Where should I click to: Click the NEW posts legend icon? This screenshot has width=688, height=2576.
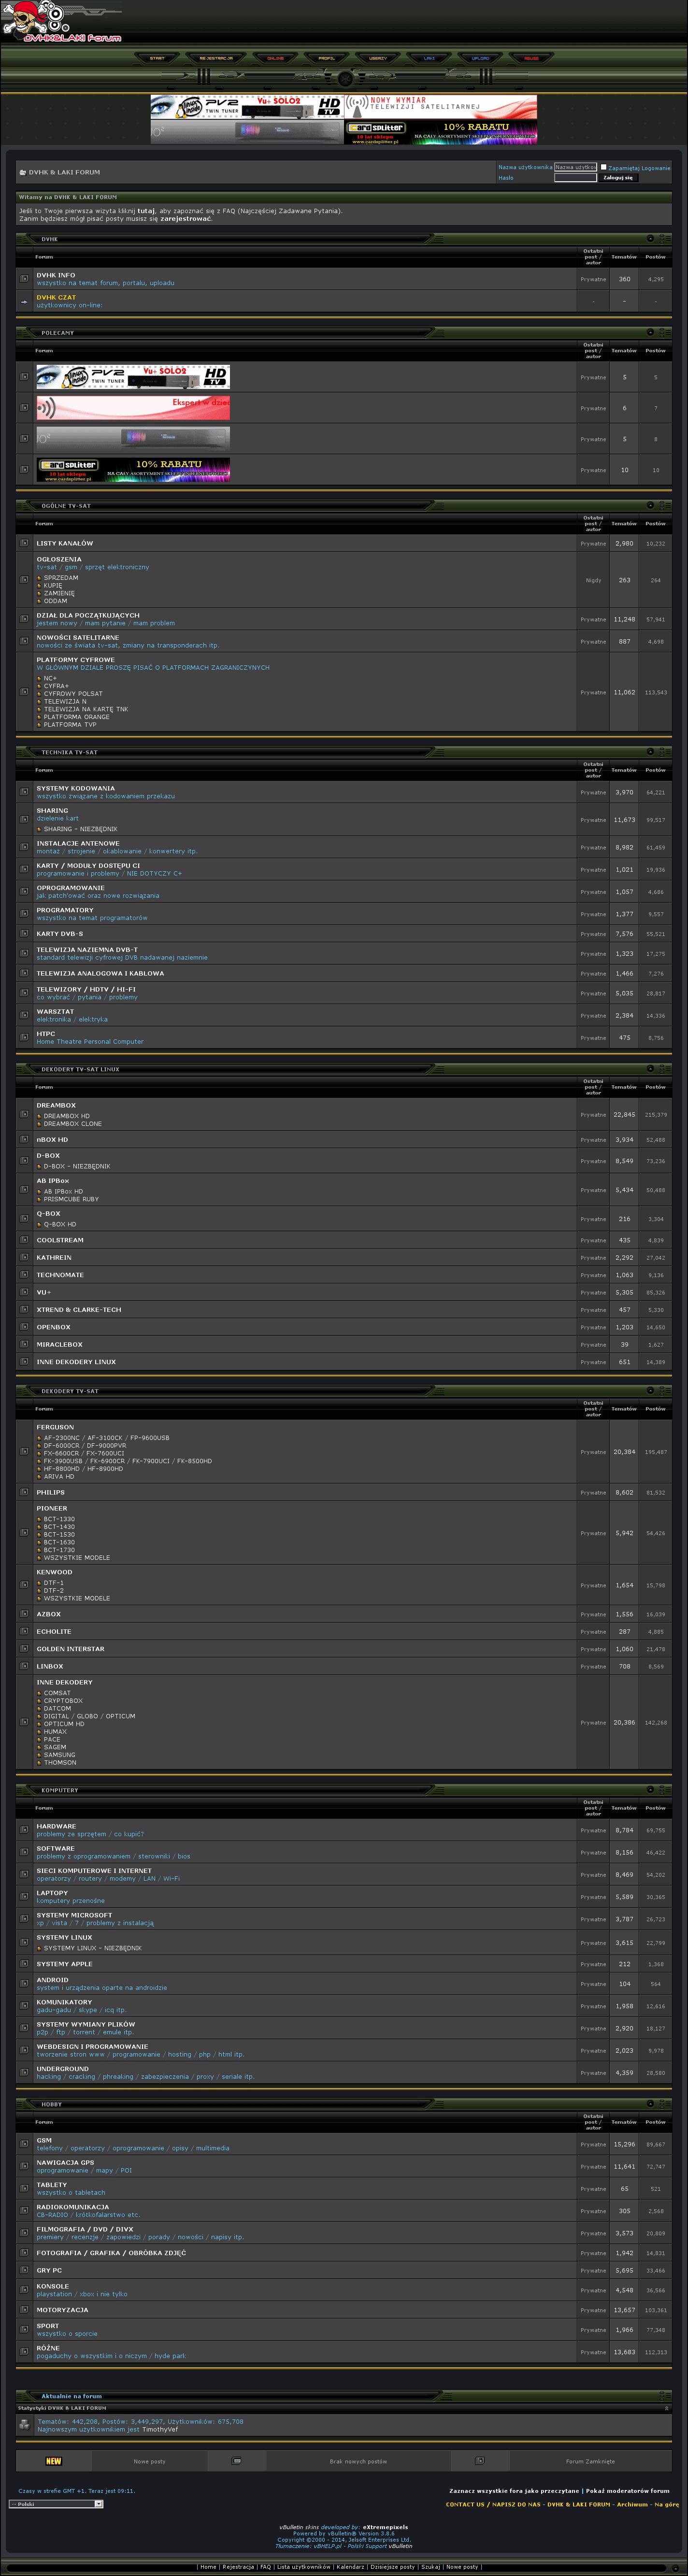click(x=53, y=2461)
